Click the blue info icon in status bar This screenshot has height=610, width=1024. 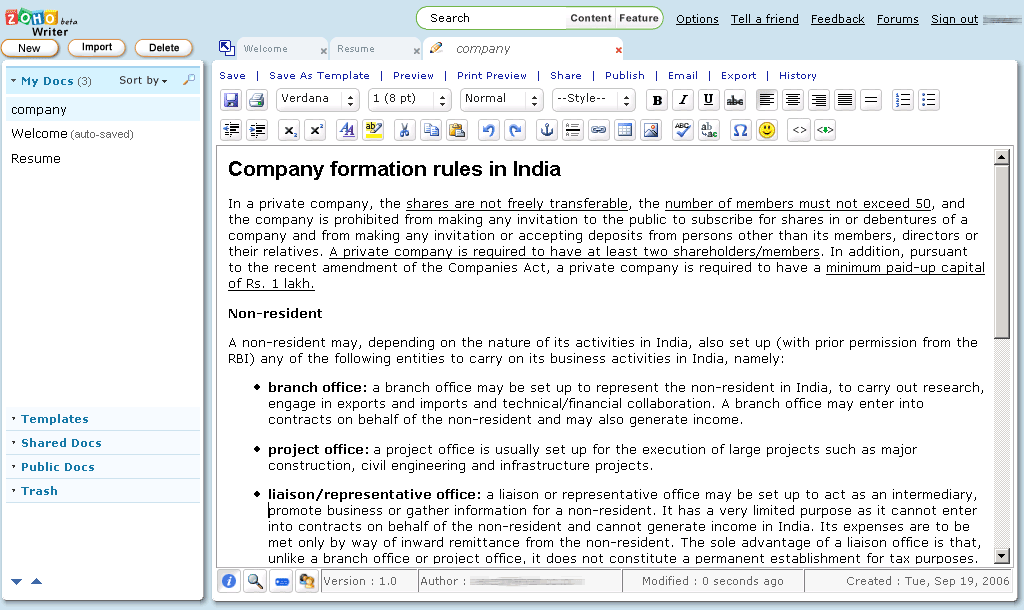tap(229, 581)
